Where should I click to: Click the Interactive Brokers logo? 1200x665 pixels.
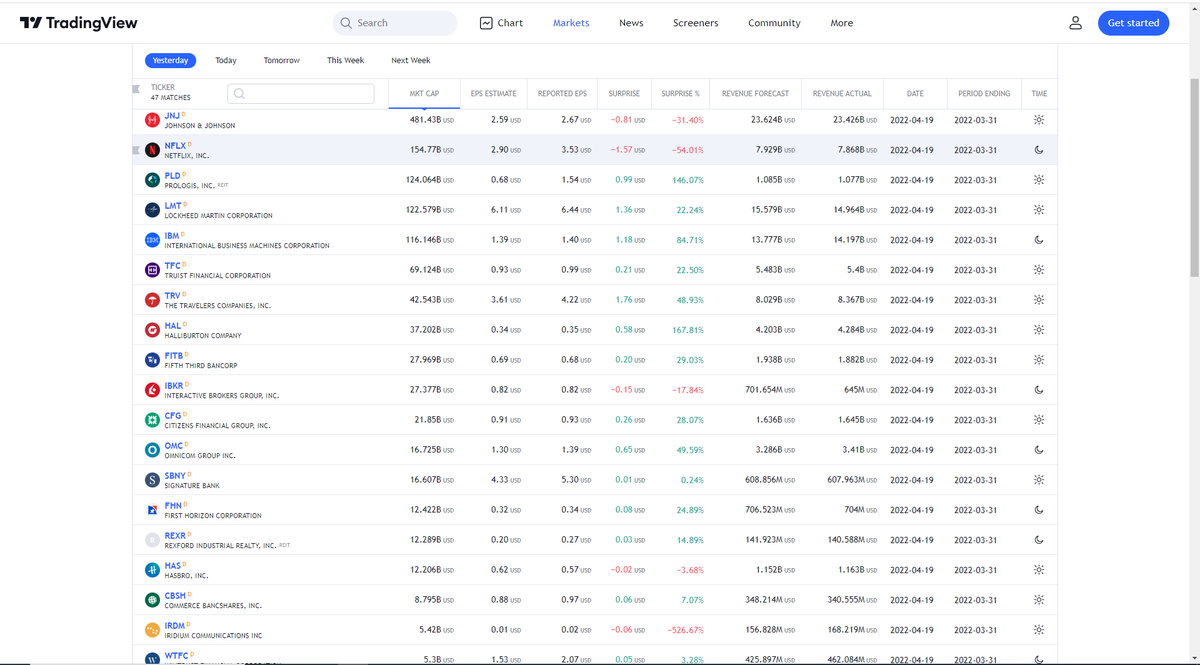(x=152, y=390)
